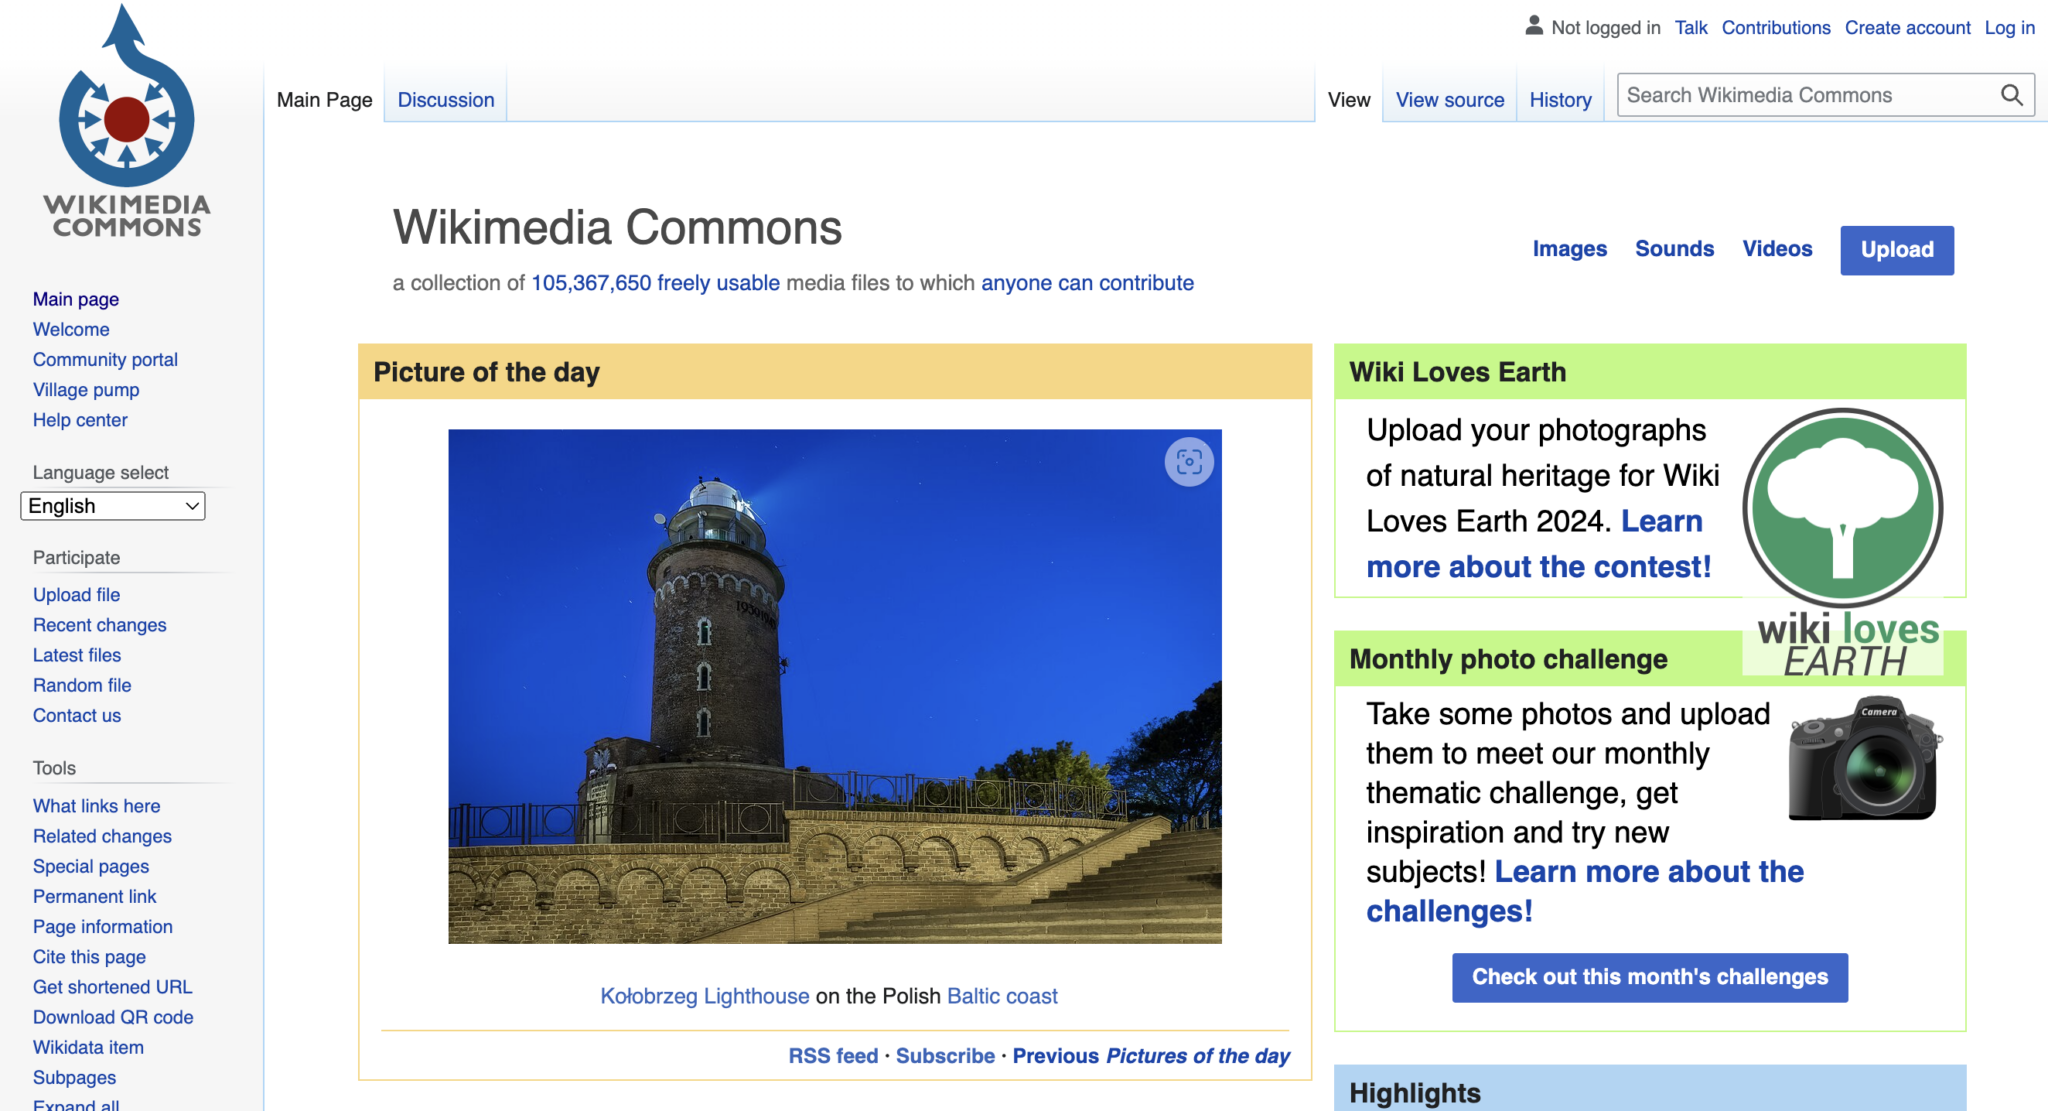Open the Sounds collection link
2048x1111 pixels.
(1674, 248)
